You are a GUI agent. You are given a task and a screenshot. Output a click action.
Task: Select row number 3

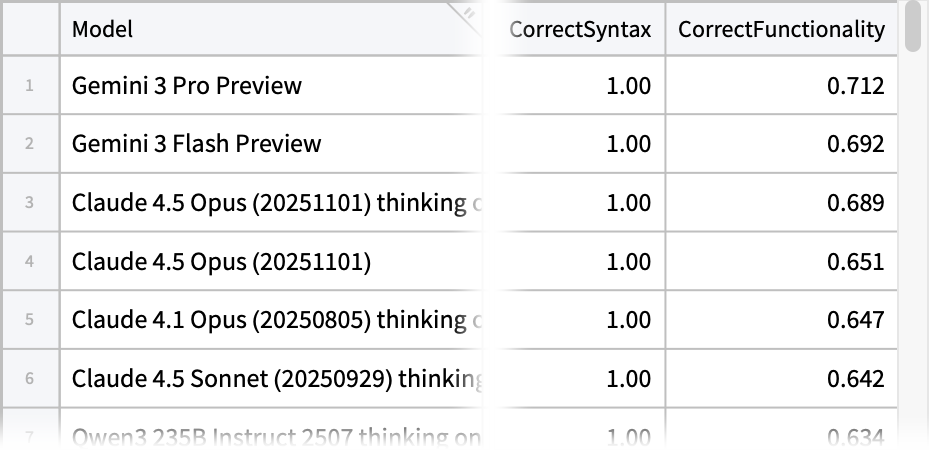[30, 203]
